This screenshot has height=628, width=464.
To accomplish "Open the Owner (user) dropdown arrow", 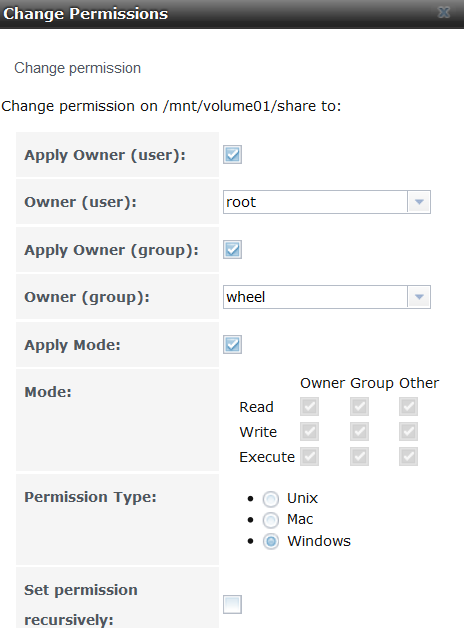I will click(419, 202).
